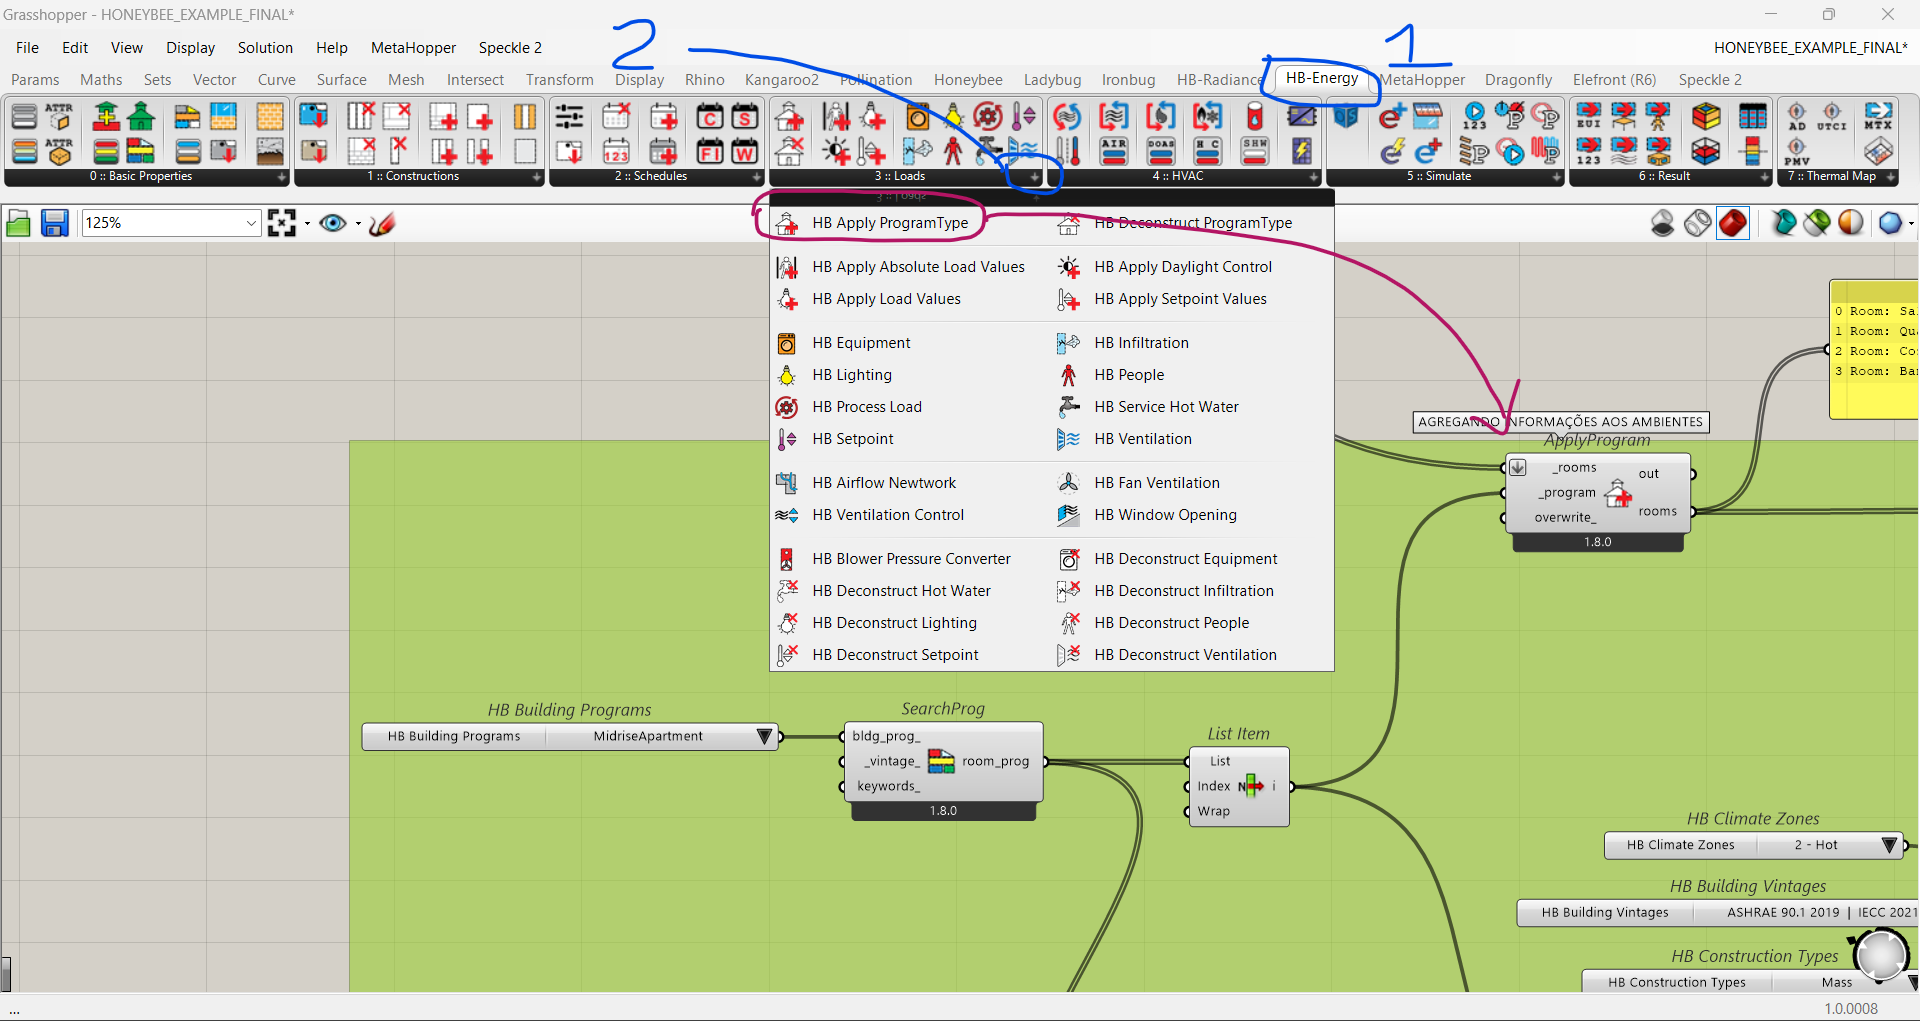
Task: Choose HB Window Opening component
Action: tap(1165, 515)
